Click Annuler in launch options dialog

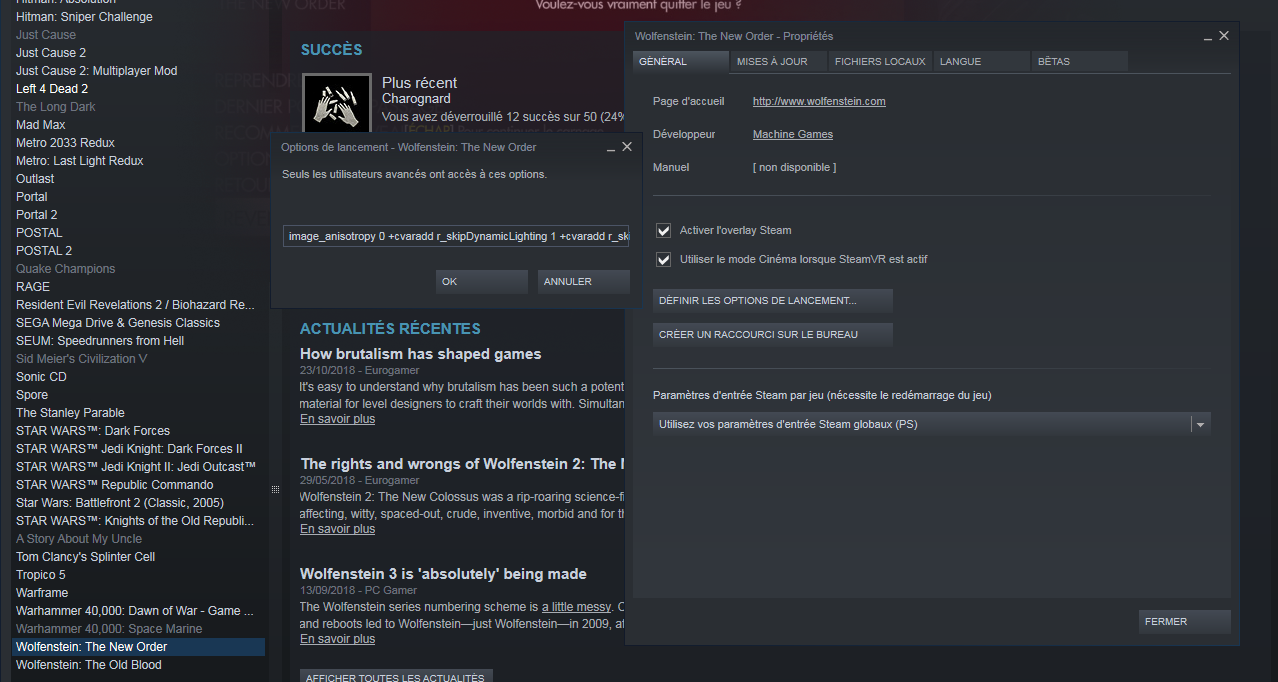coord(583,281)
